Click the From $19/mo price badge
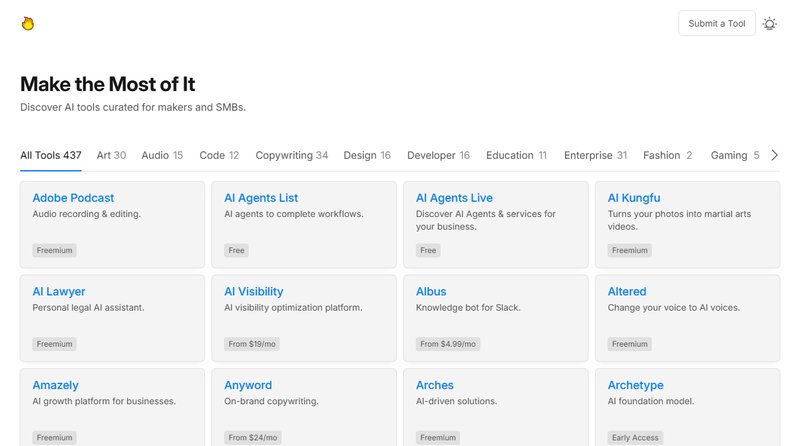 tap(251, 344)
